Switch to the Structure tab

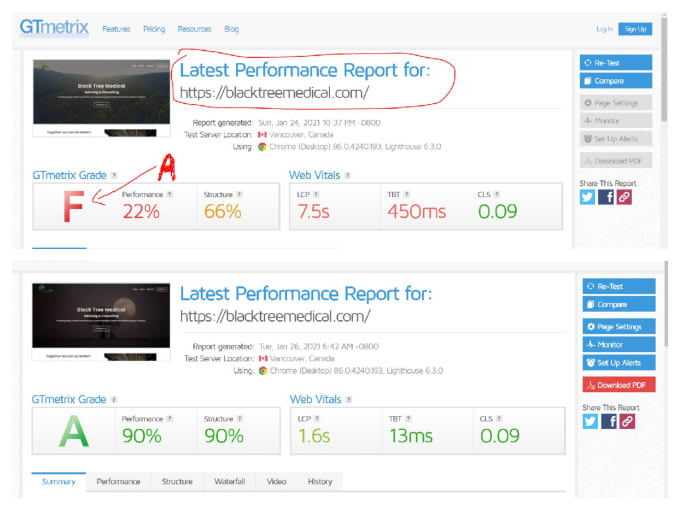pyautogui.click(x=177, y=481)
